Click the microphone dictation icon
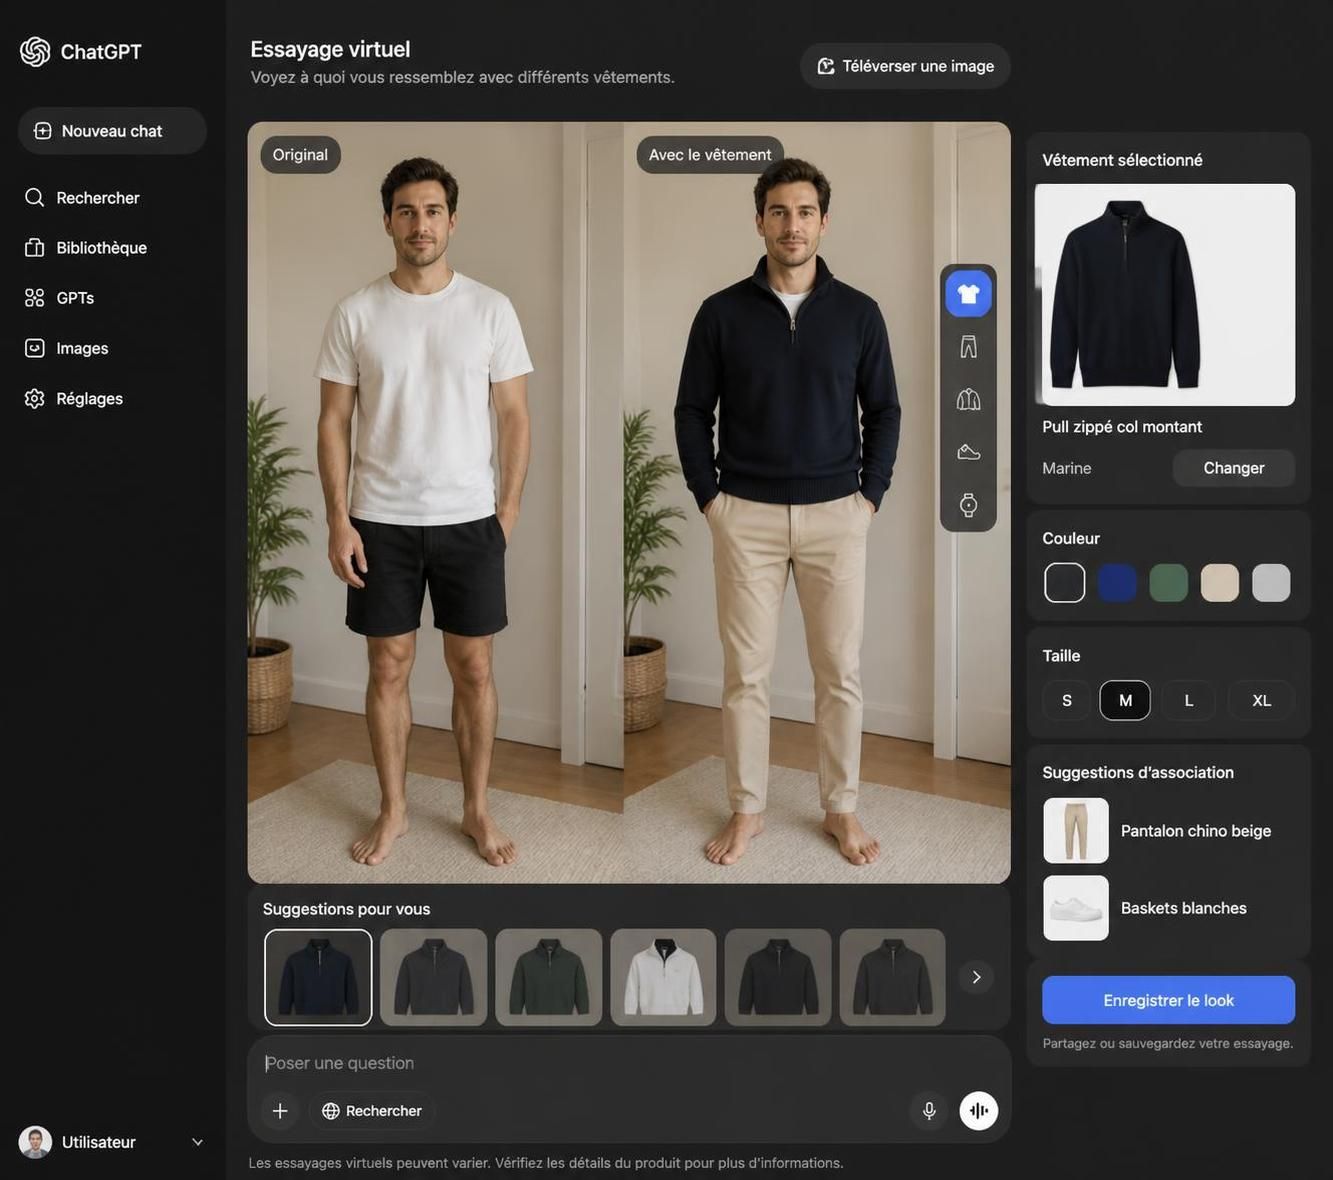Image resolution: width=1333 pixels, height=1180 pixels. pos(929,1111)
